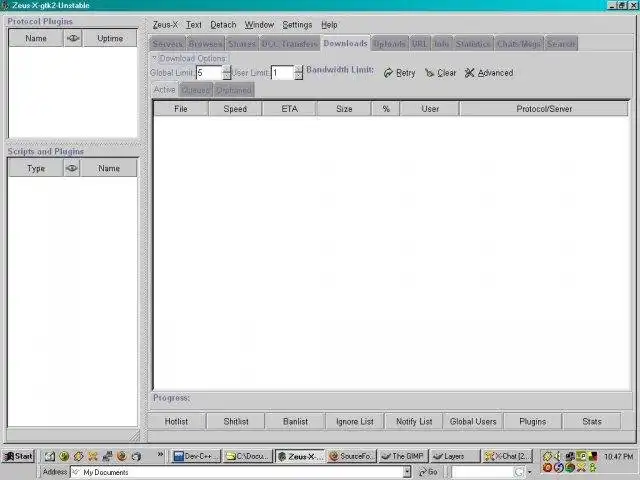
Task: Sort downloads by Speed column
Action: pyautogui.click(x=235, y=109)
